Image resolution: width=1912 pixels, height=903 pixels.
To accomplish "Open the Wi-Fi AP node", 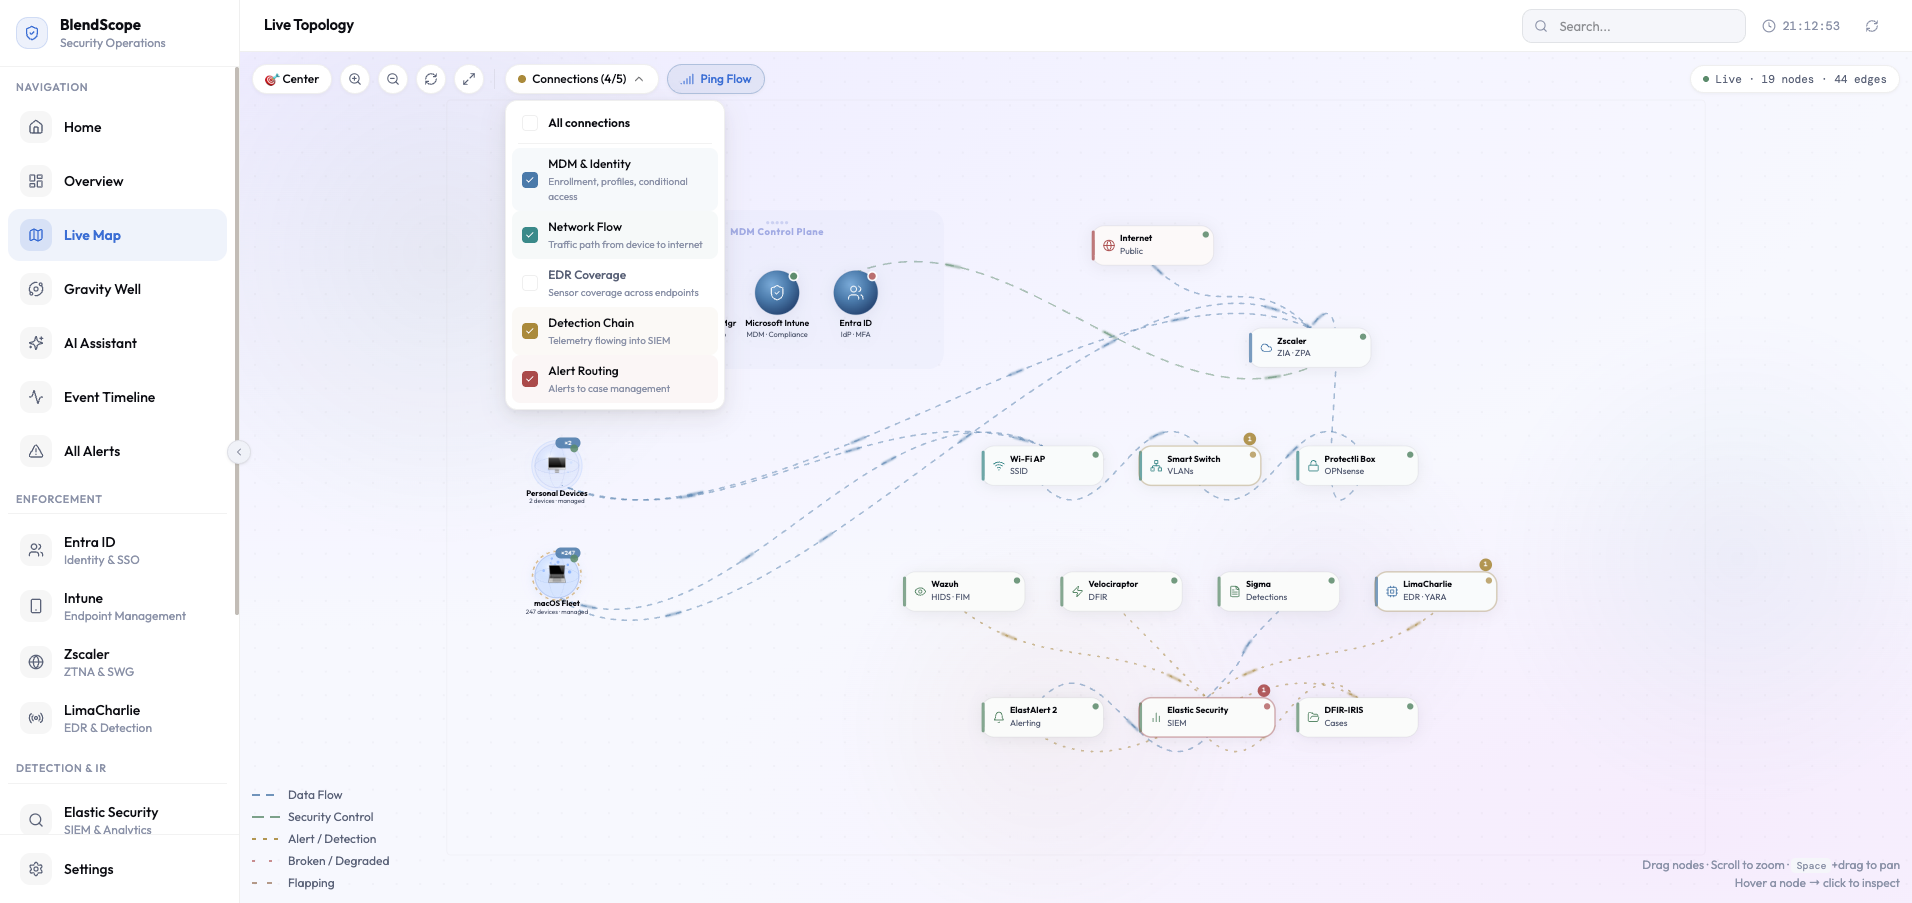I will click(1042, 465).
